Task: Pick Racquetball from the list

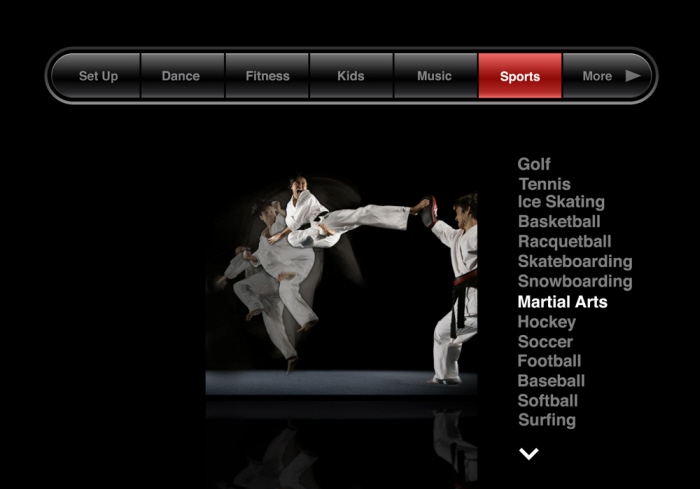Action: (564, 242)
